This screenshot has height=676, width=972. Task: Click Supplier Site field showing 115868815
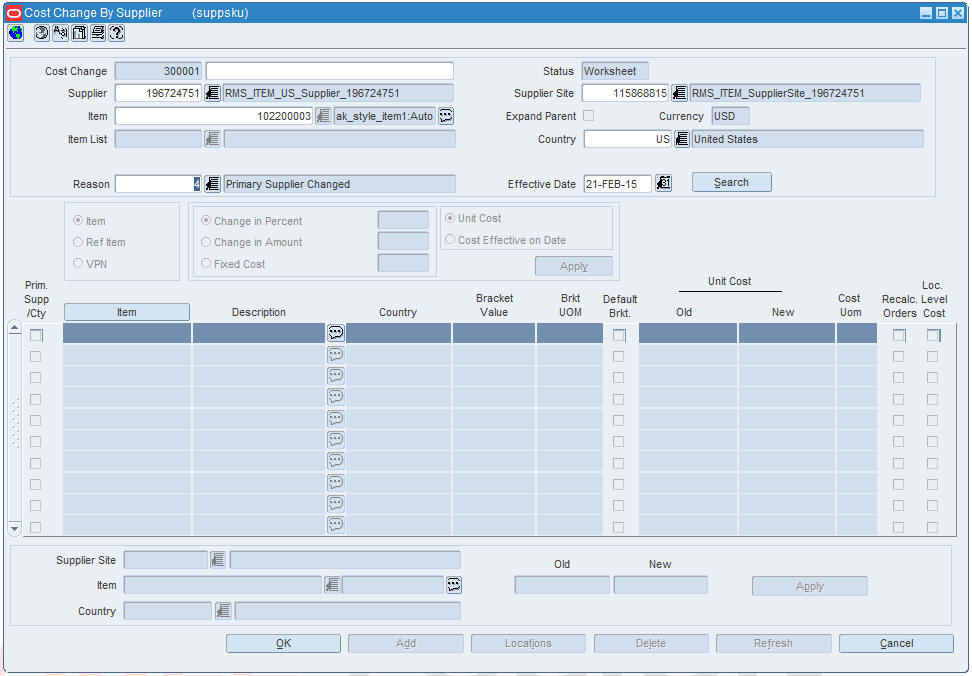tap(625, 93)
